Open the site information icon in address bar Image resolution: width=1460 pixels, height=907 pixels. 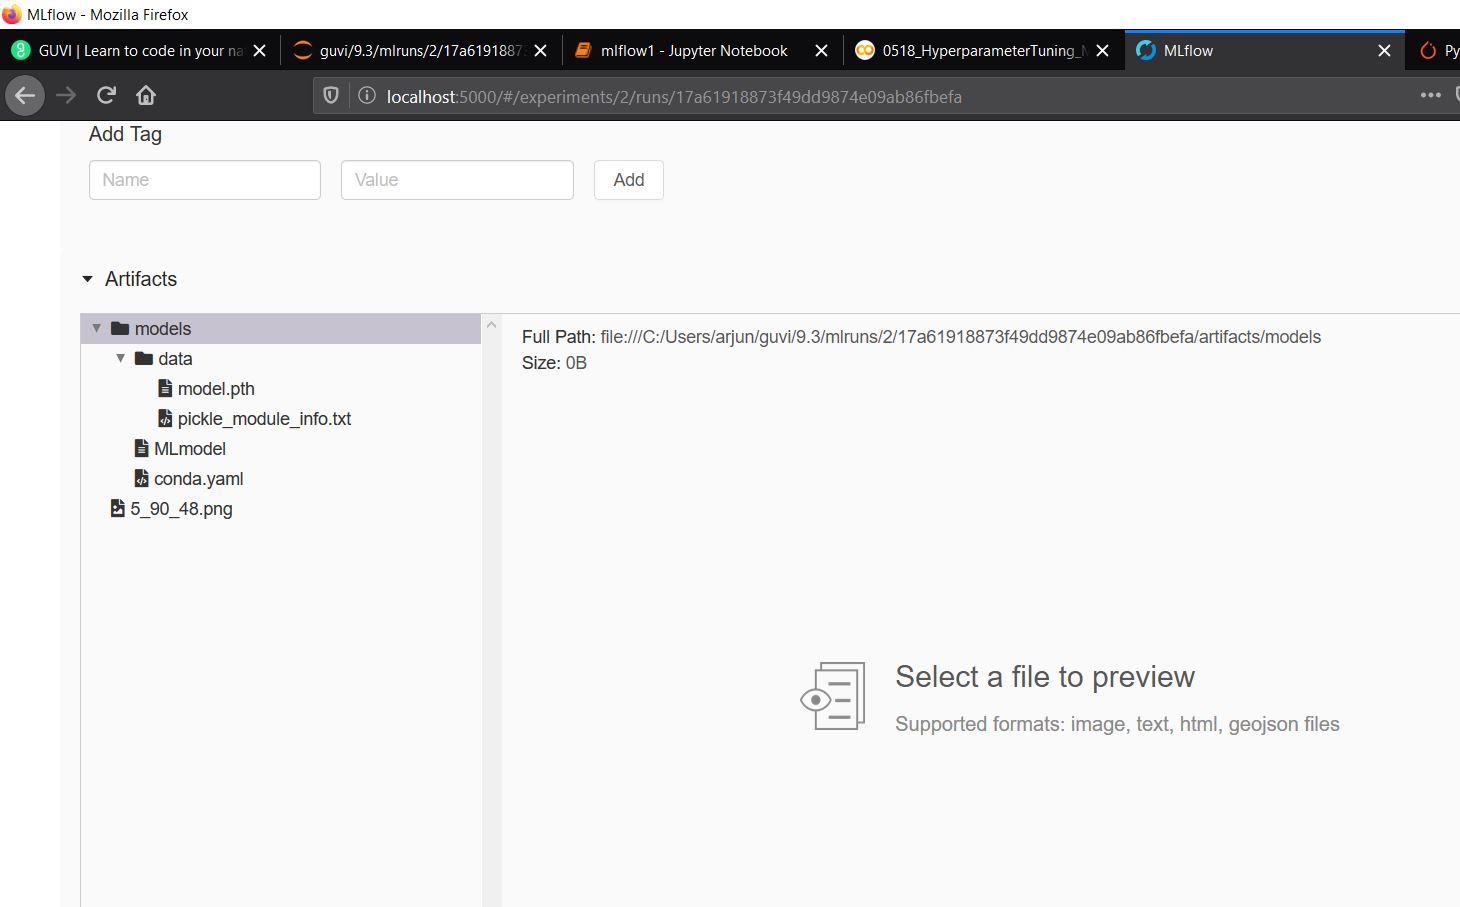coord(367,96)
